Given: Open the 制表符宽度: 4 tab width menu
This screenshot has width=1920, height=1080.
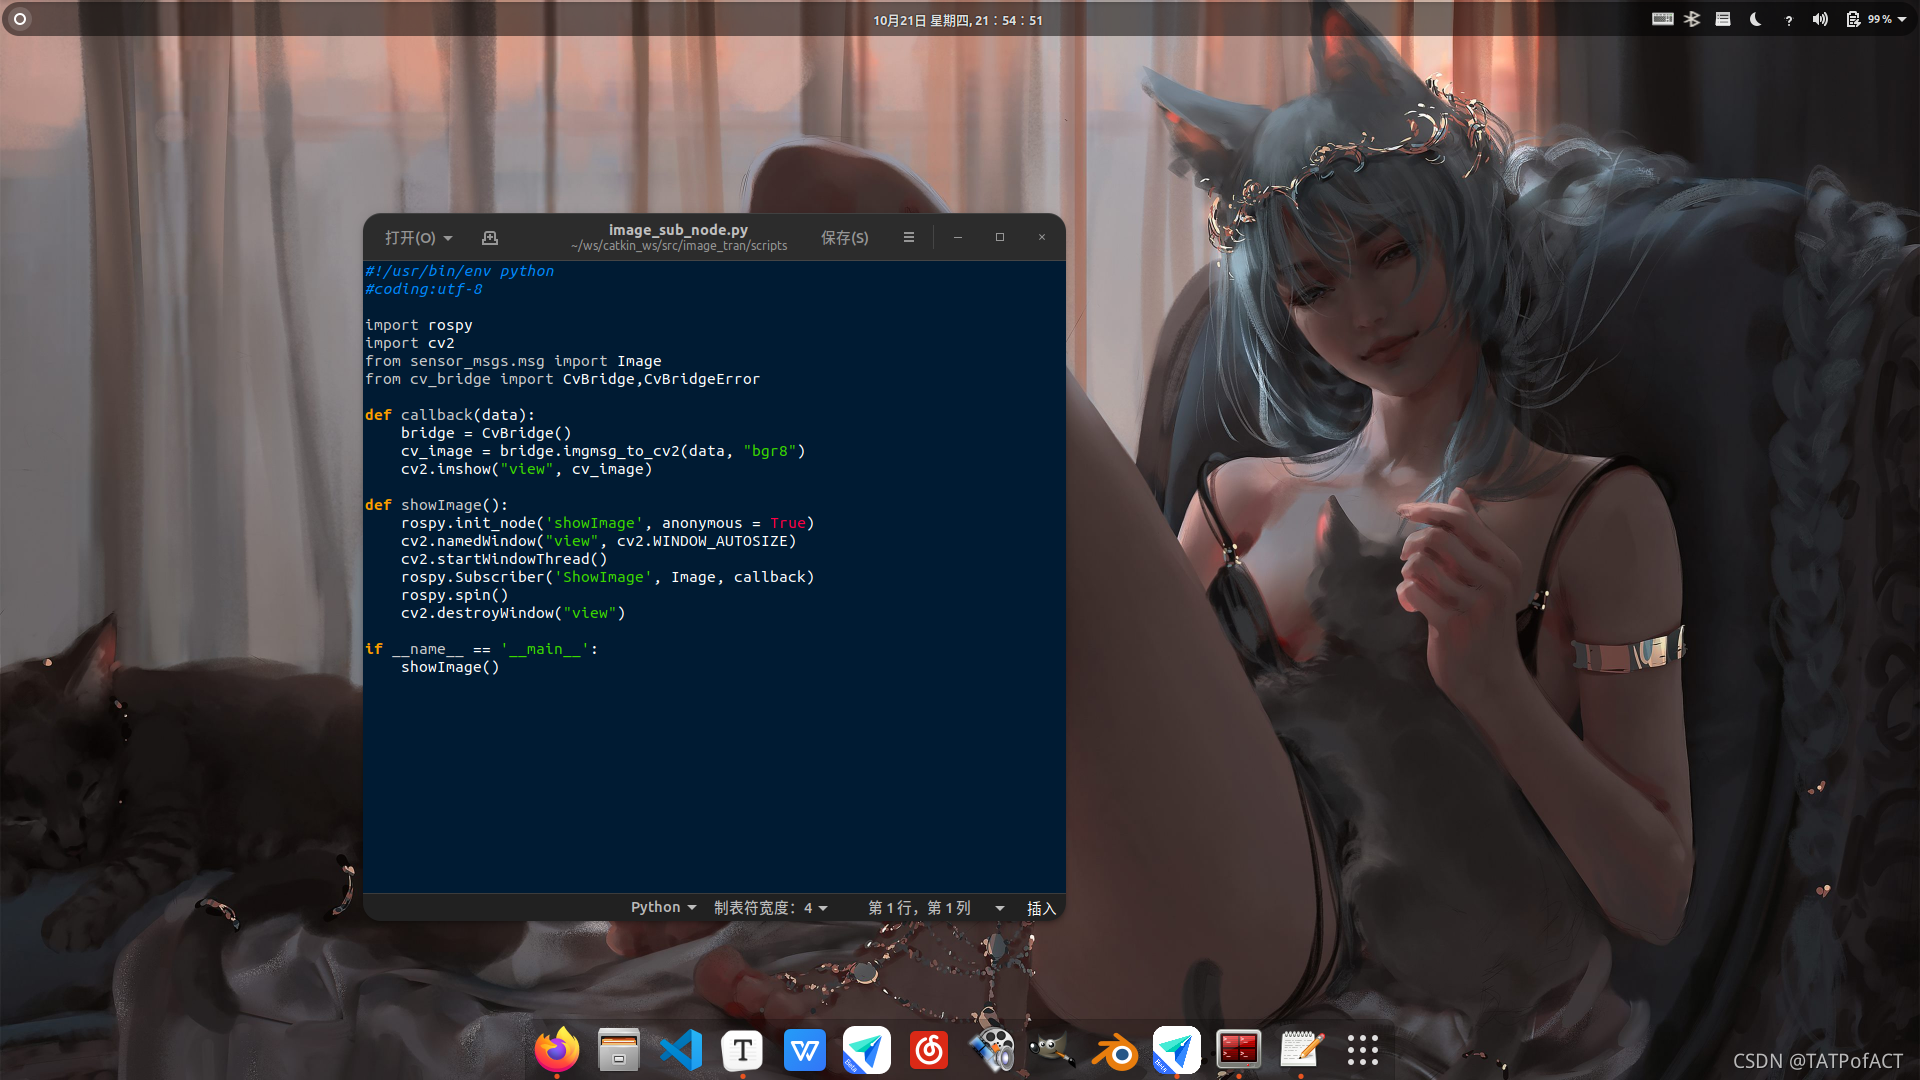Looking at the screenshot, I should pos(771,907).
